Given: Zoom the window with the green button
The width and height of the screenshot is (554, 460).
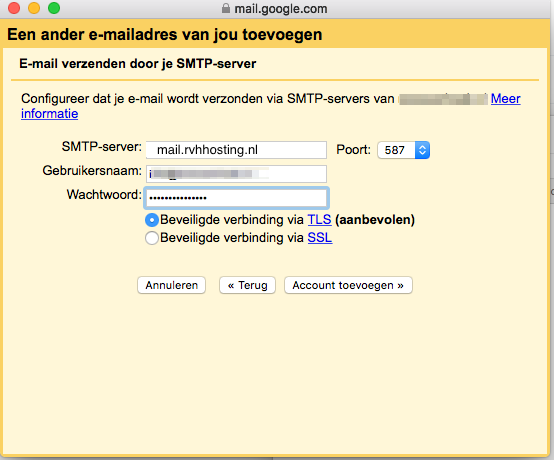Looking at the screenshot, I should coord(54,8).
